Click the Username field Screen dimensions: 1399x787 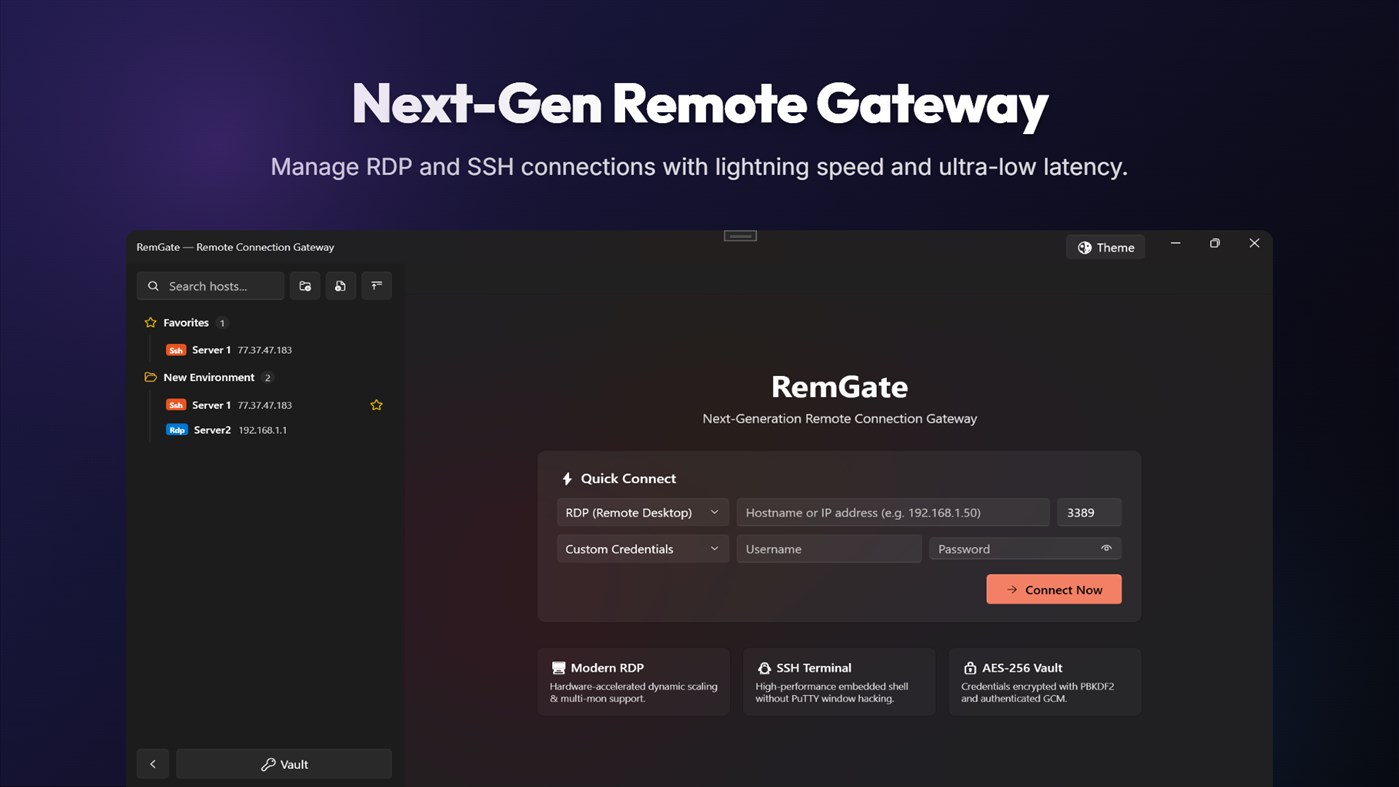(x=829, y=549)
